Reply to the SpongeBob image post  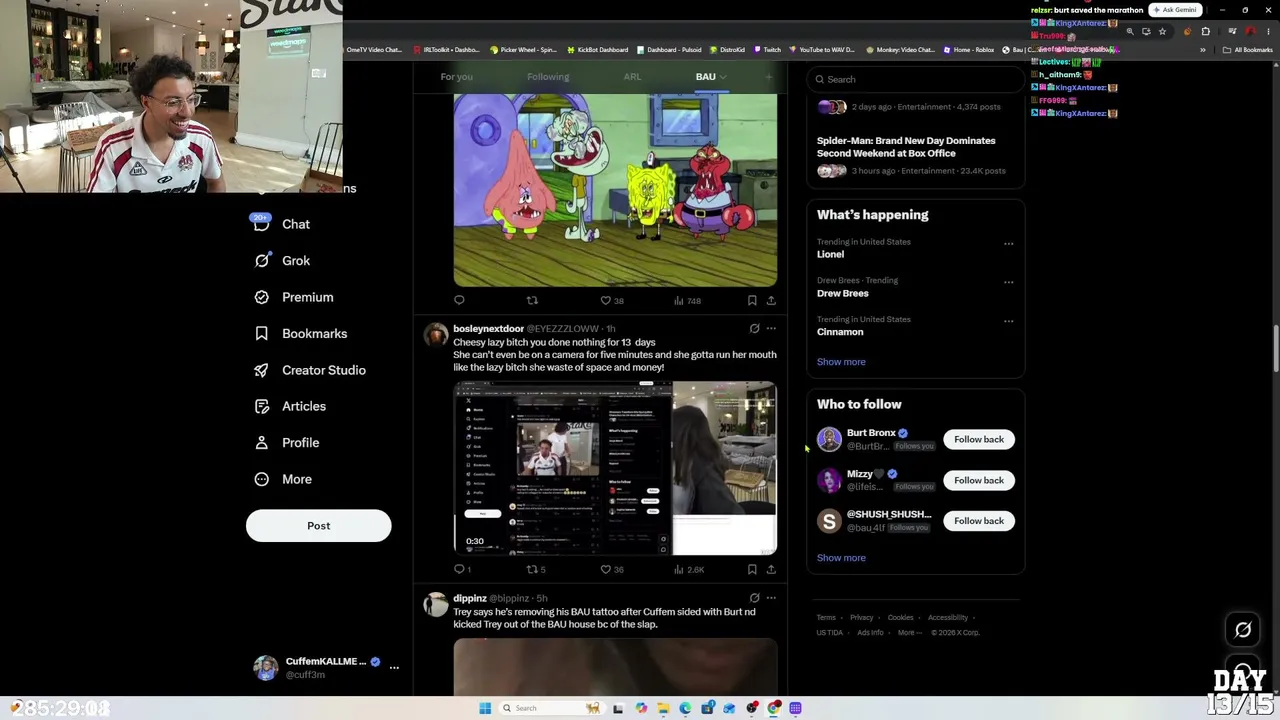459,300
